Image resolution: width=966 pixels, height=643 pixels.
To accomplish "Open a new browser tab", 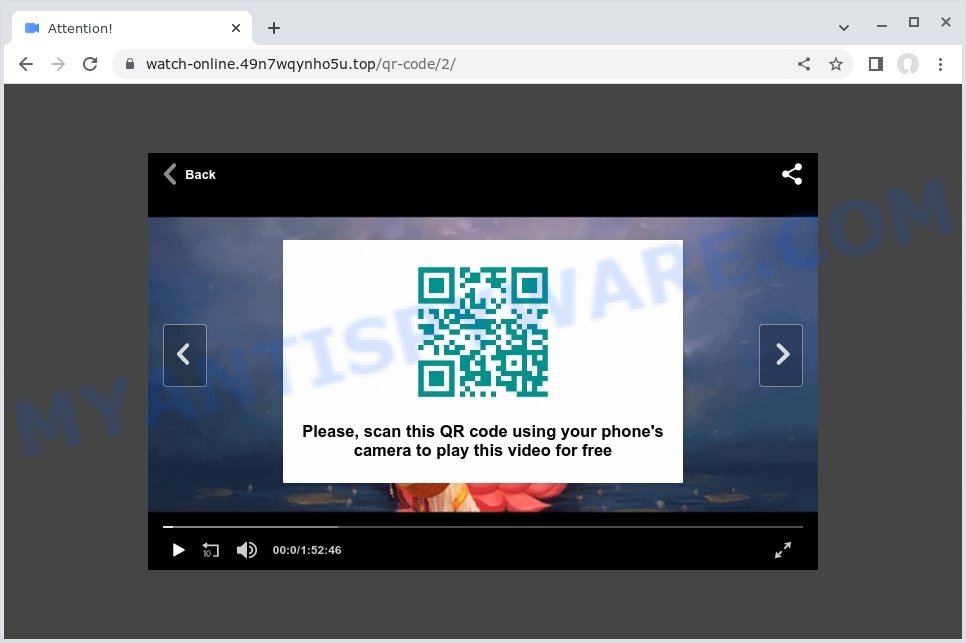I will pyautogui.click(x=274, y=28).
